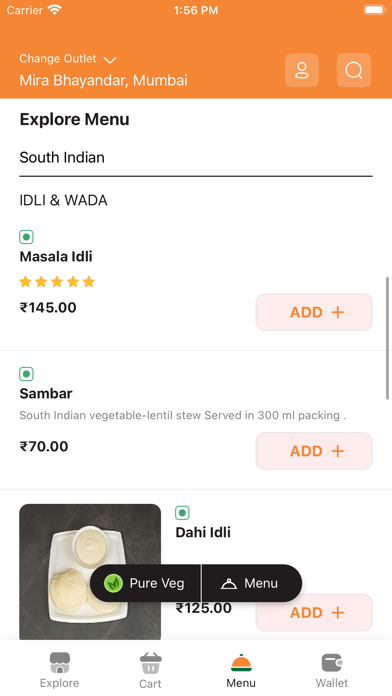Toggle the Pure Veg filter
Screen dimensions: 392x696
pos(145,583)
